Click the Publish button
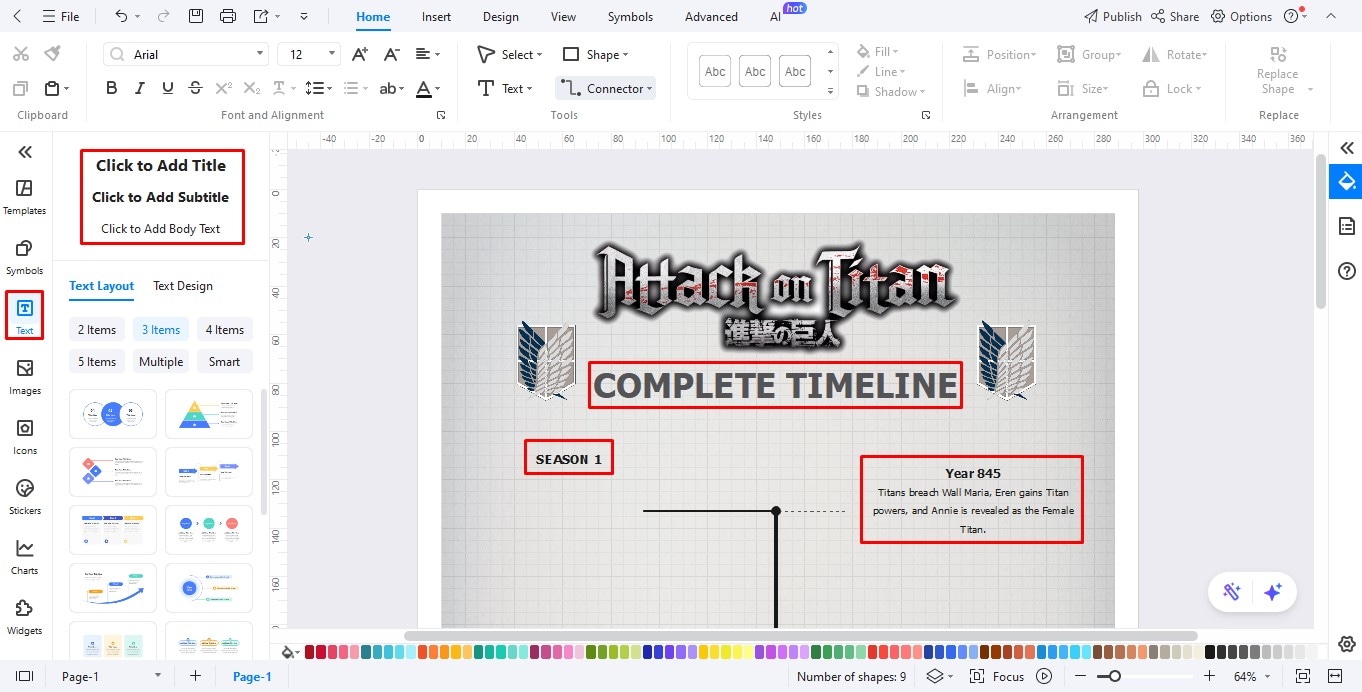This screenshot has height=692, width=1362. coord(1113,17)
